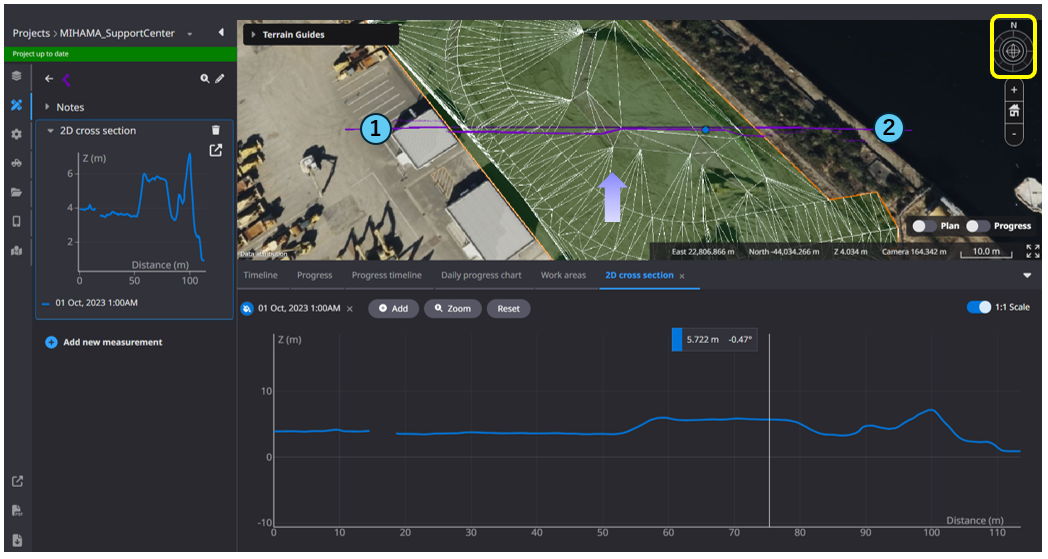1048x559 pixels.
Task: Turn off the 1:1 Scale switch
Action: click(978, 307)
